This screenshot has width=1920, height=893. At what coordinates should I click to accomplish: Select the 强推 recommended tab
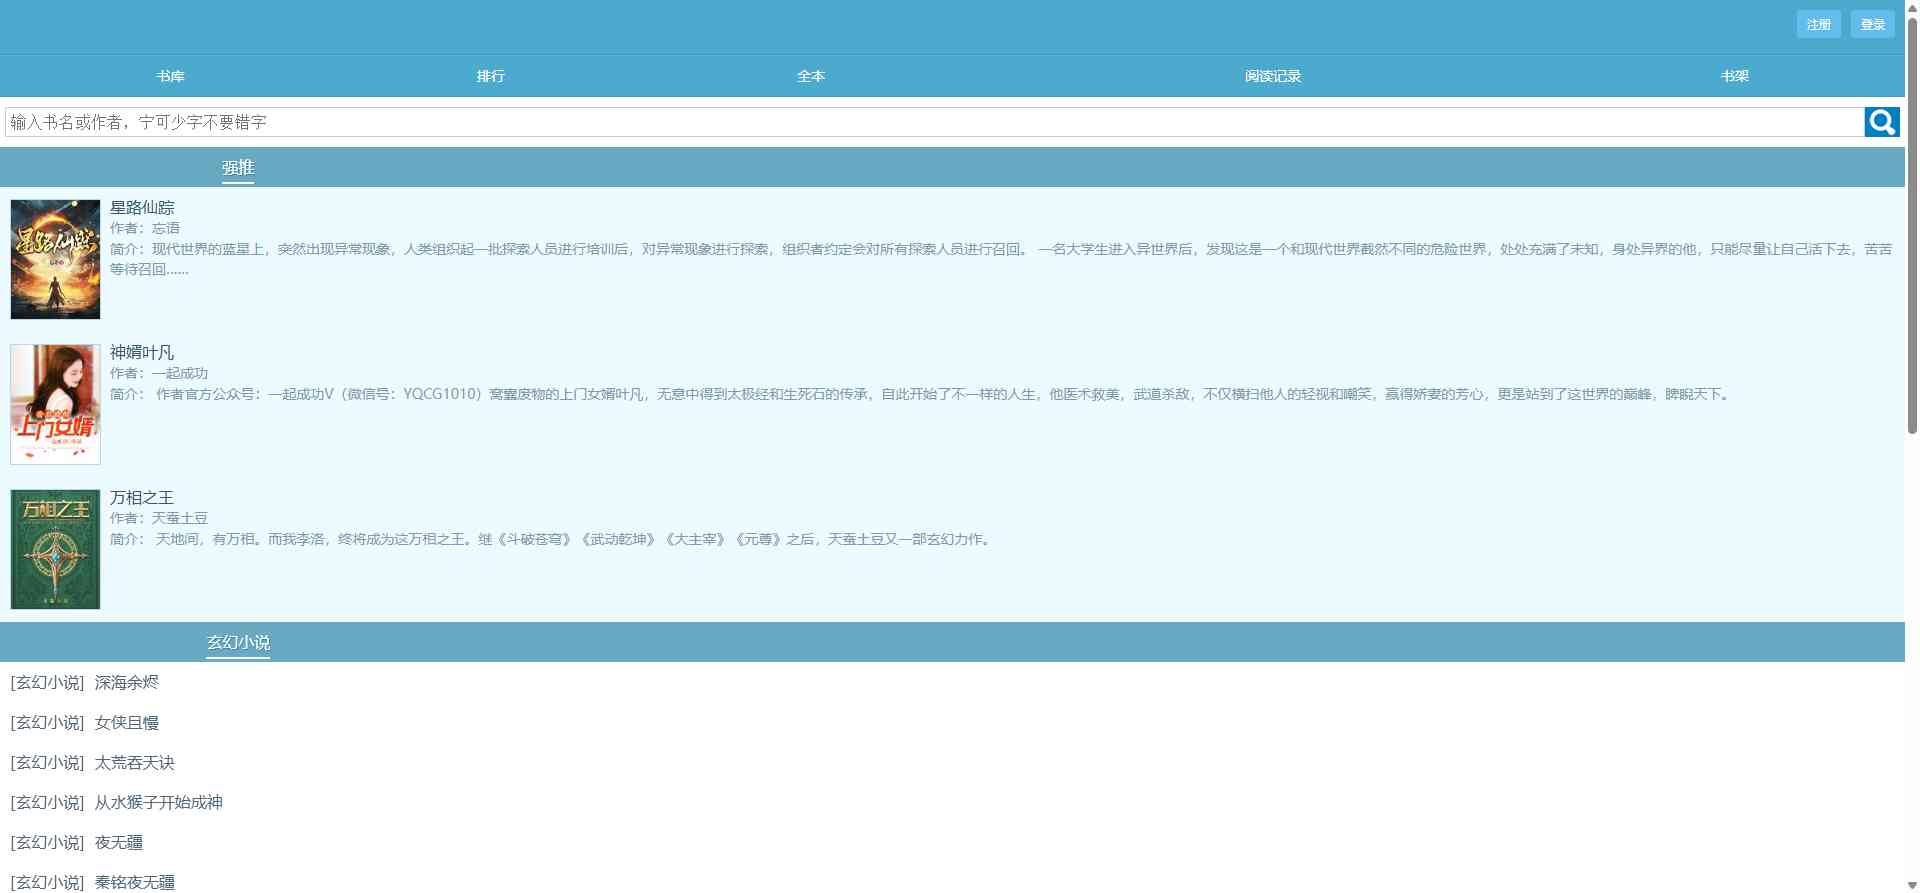pos(238,168)
